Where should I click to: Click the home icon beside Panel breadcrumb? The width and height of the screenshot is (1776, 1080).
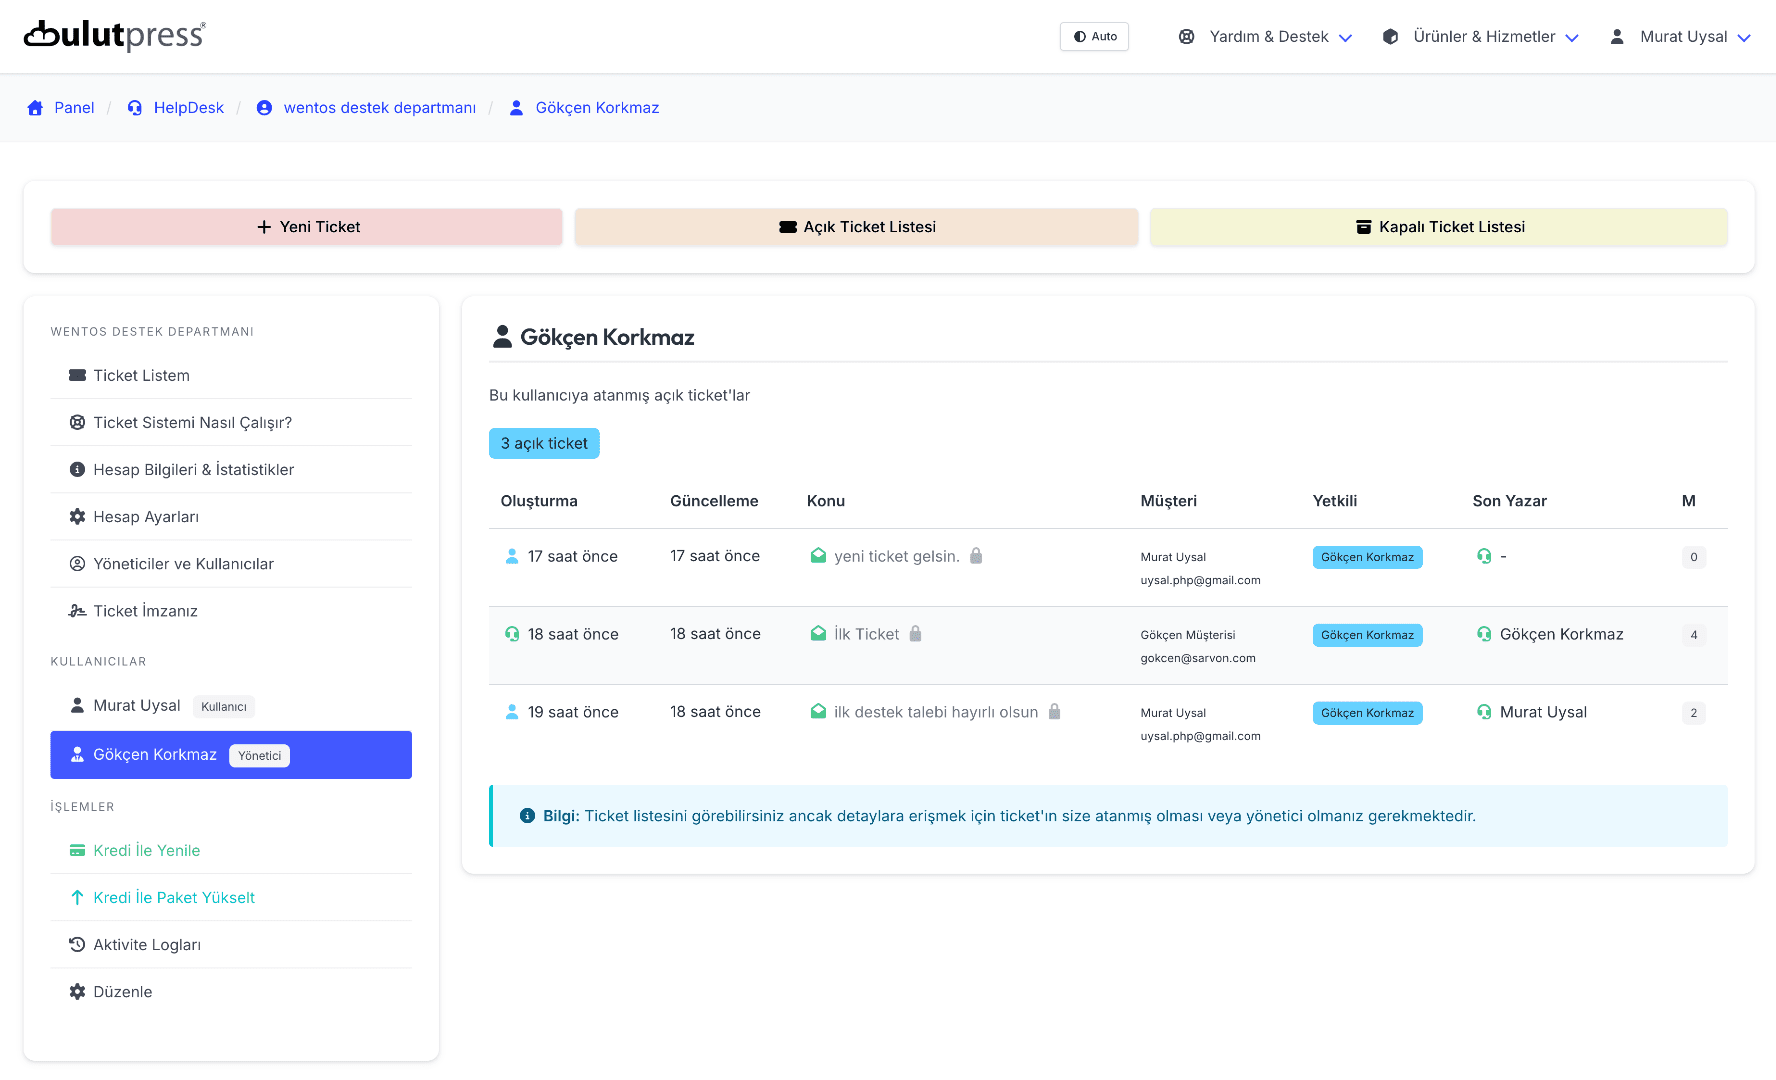coord(36,108)
